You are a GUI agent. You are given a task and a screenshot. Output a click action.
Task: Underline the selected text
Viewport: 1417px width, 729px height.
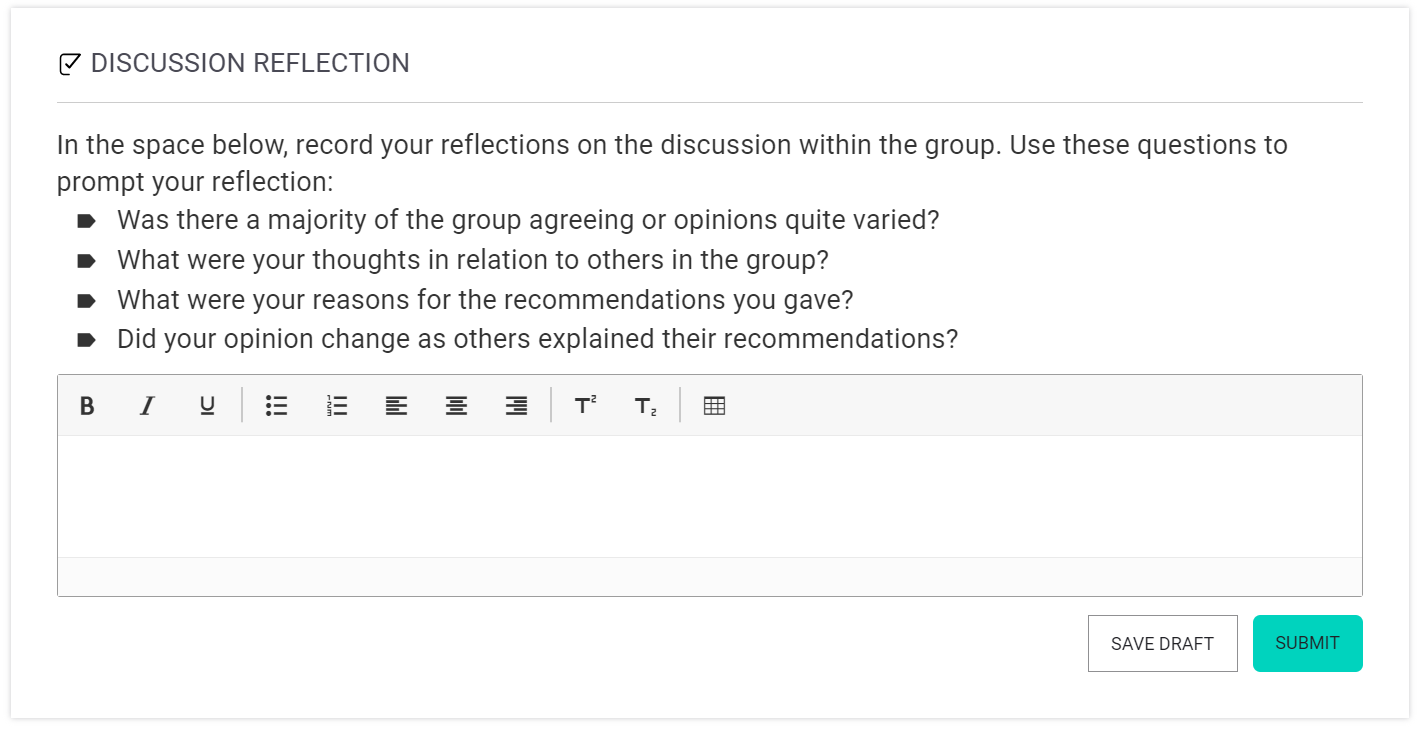207,406
